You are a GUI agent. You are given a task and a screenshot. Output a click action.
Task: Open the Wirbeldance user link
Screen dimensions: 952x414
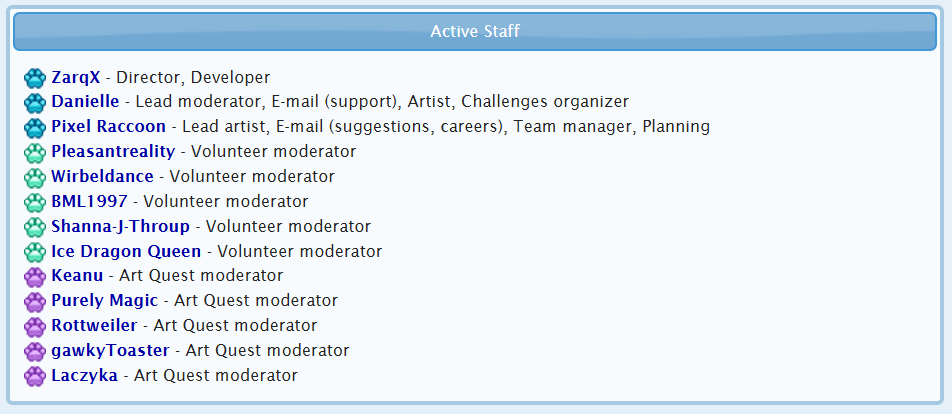pyautogui.click(x=102, y=177)
